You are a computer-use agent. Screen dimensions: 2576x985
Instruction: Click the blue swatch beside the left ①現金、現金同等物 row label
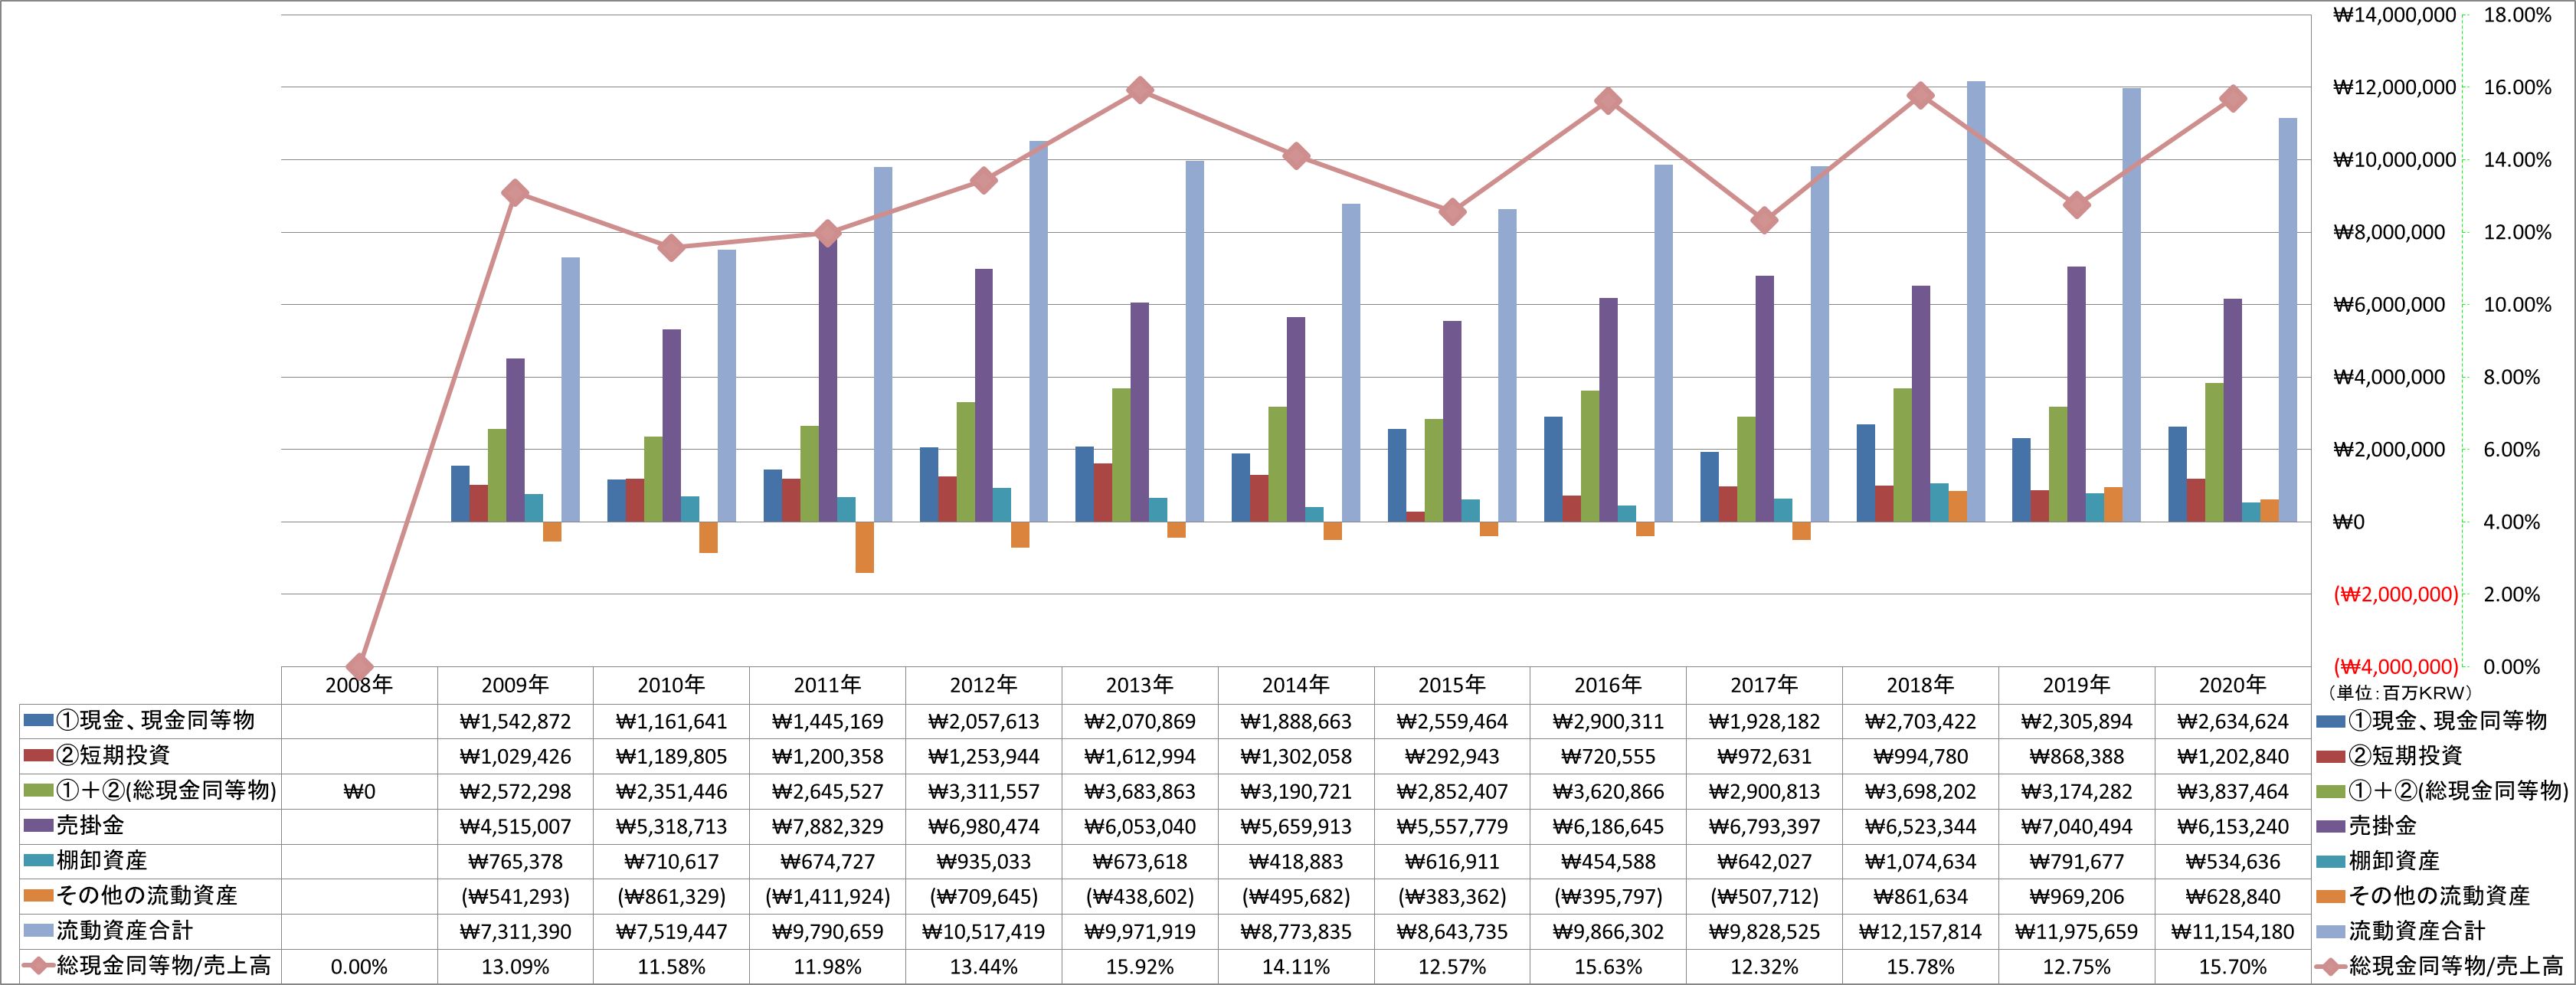[38, 720]
